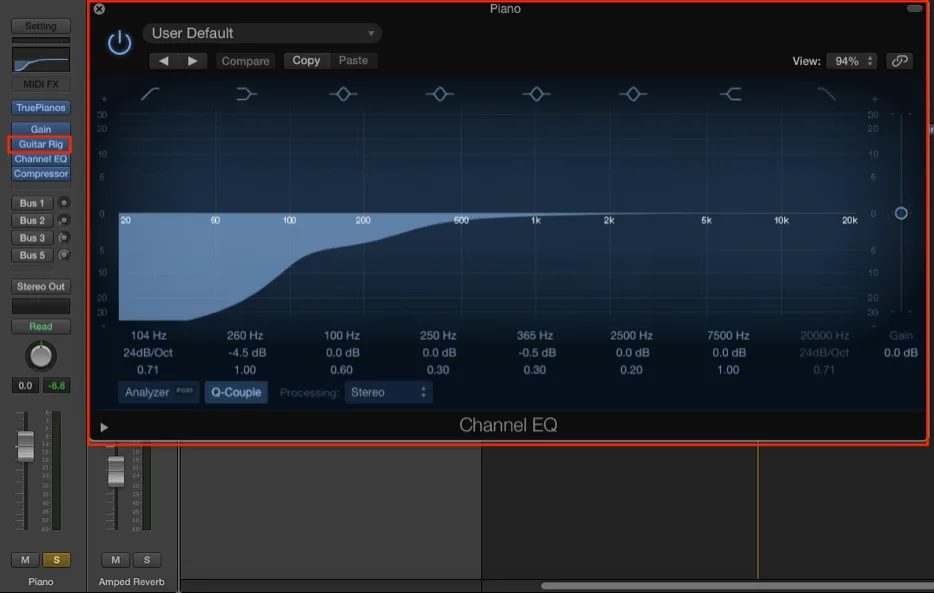Click the horizontal scrollbar at bottom
This screenshot has width=934, height=593.
pyautogui.click(x=737, y=586)
